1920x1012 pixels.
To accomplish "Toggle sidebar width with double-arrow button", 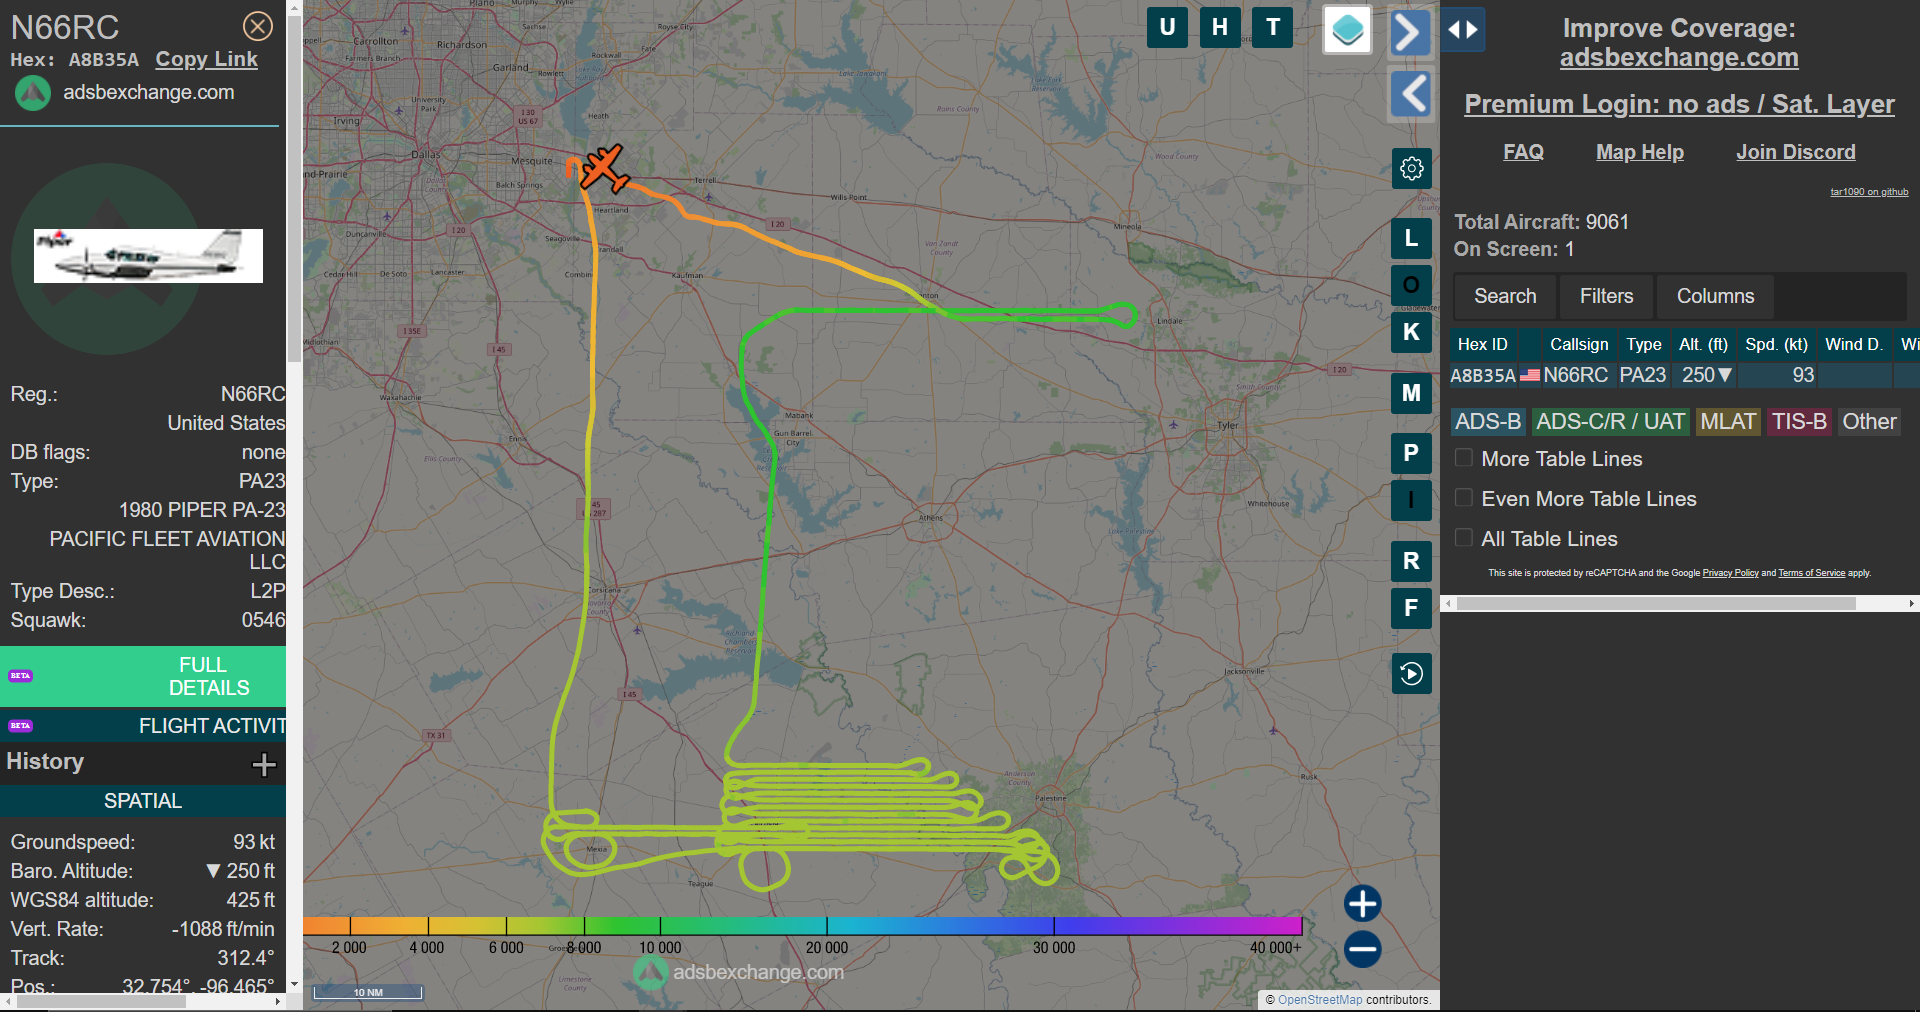I will 1463,30.
